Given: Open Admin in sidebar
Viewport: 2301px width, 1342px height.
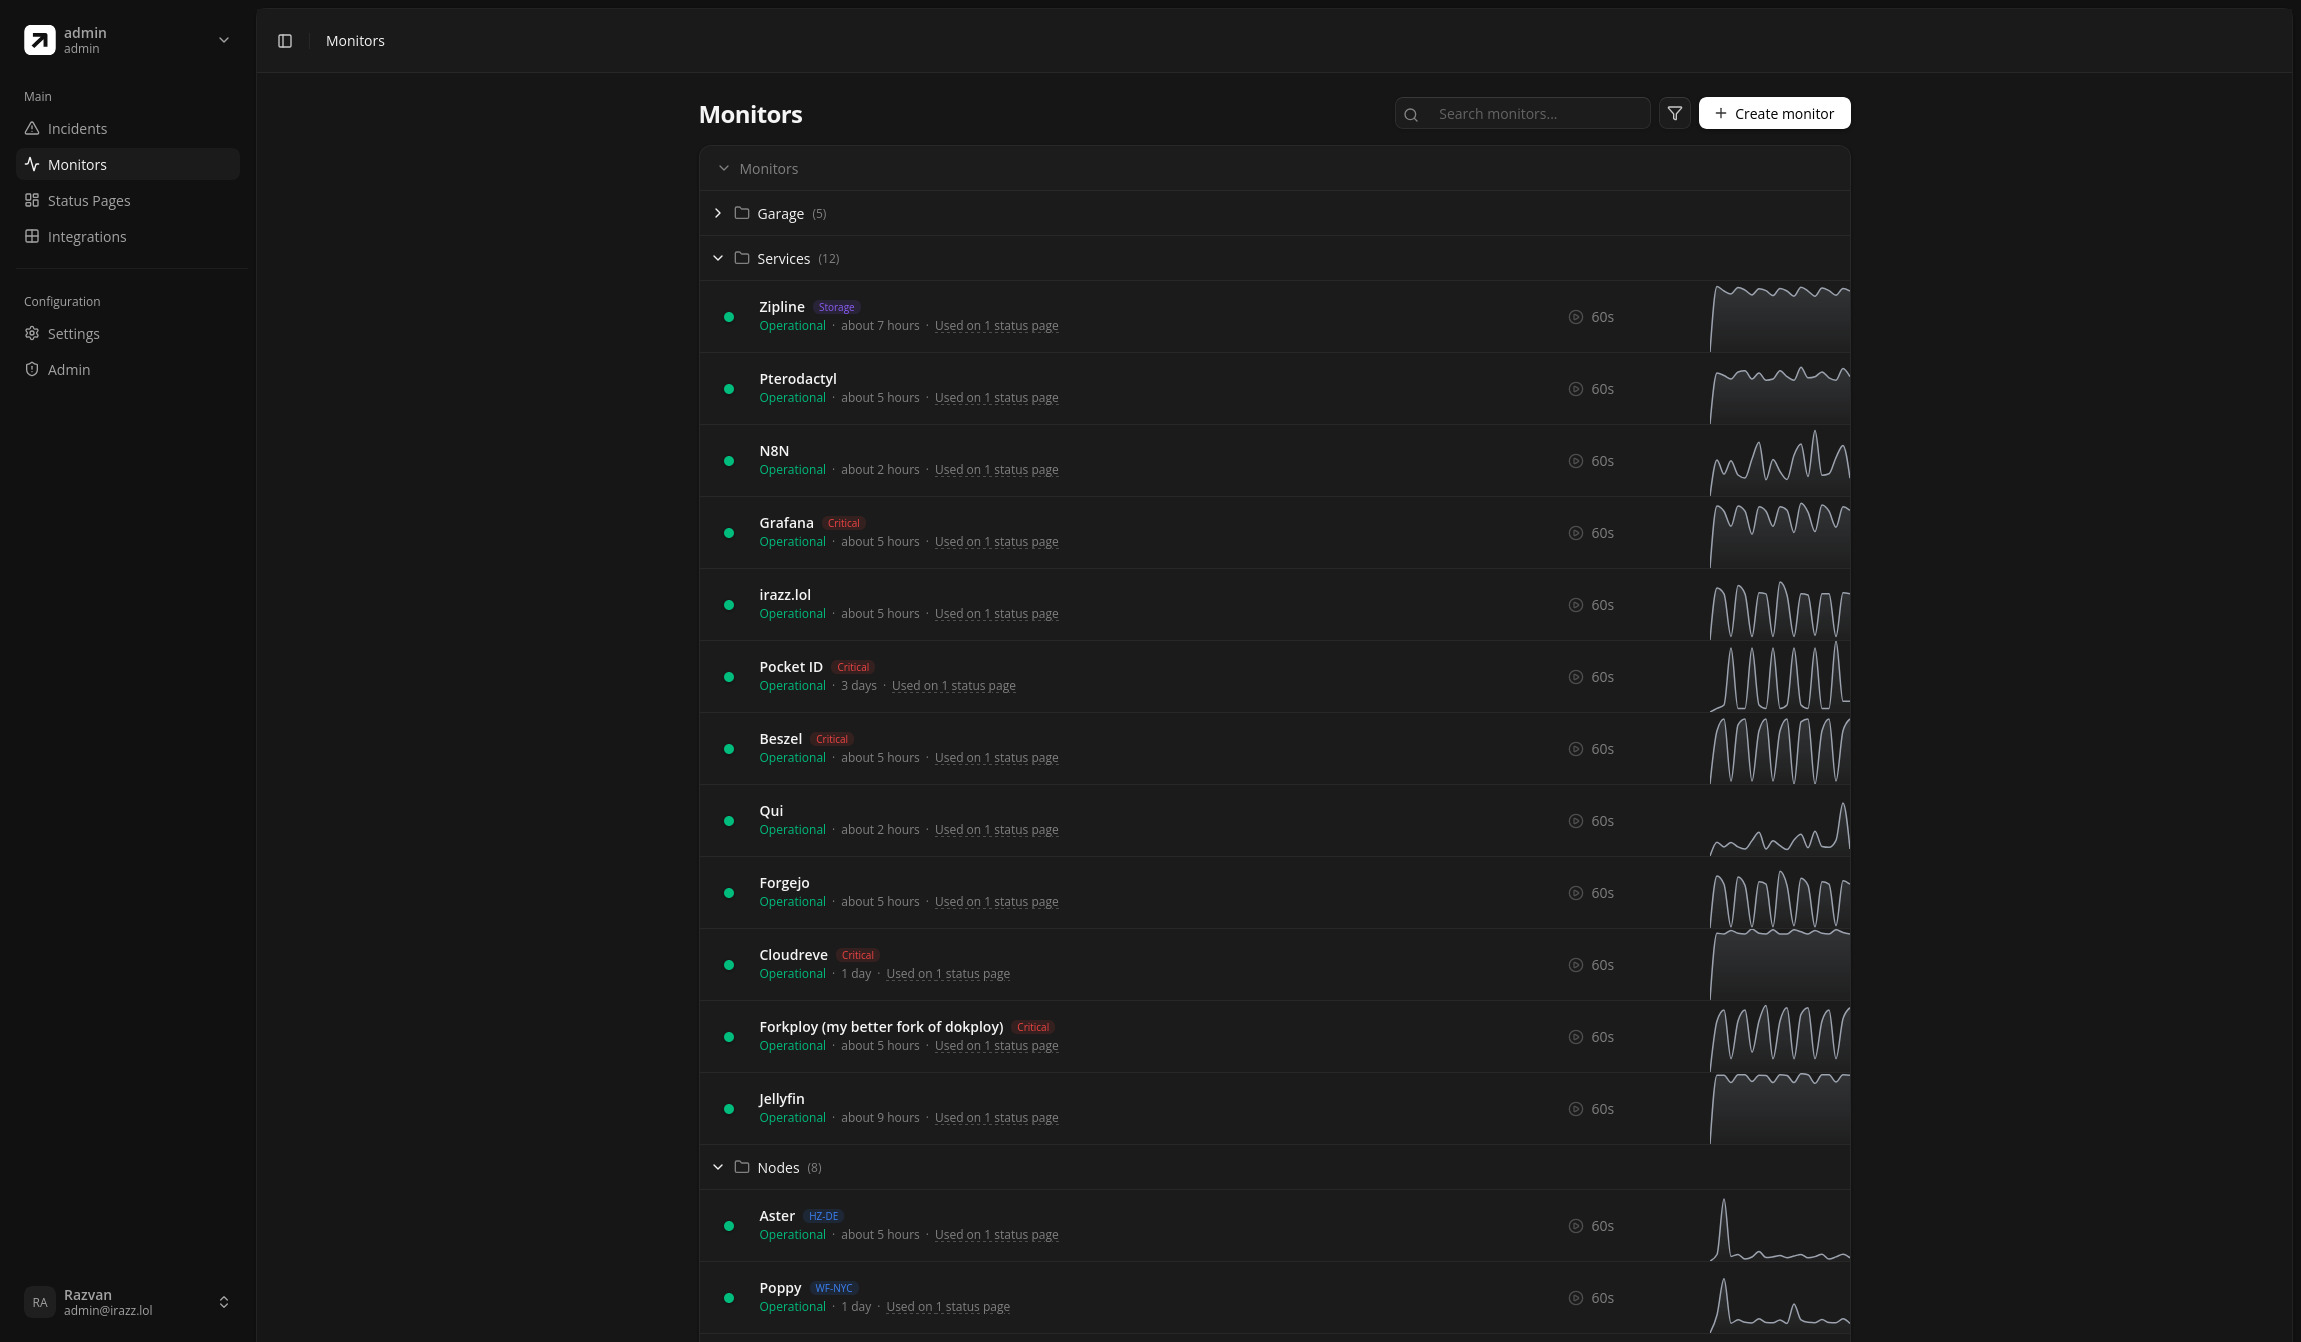Looking at the screenshot, I should pyautogui.click(x=128, y=369).
